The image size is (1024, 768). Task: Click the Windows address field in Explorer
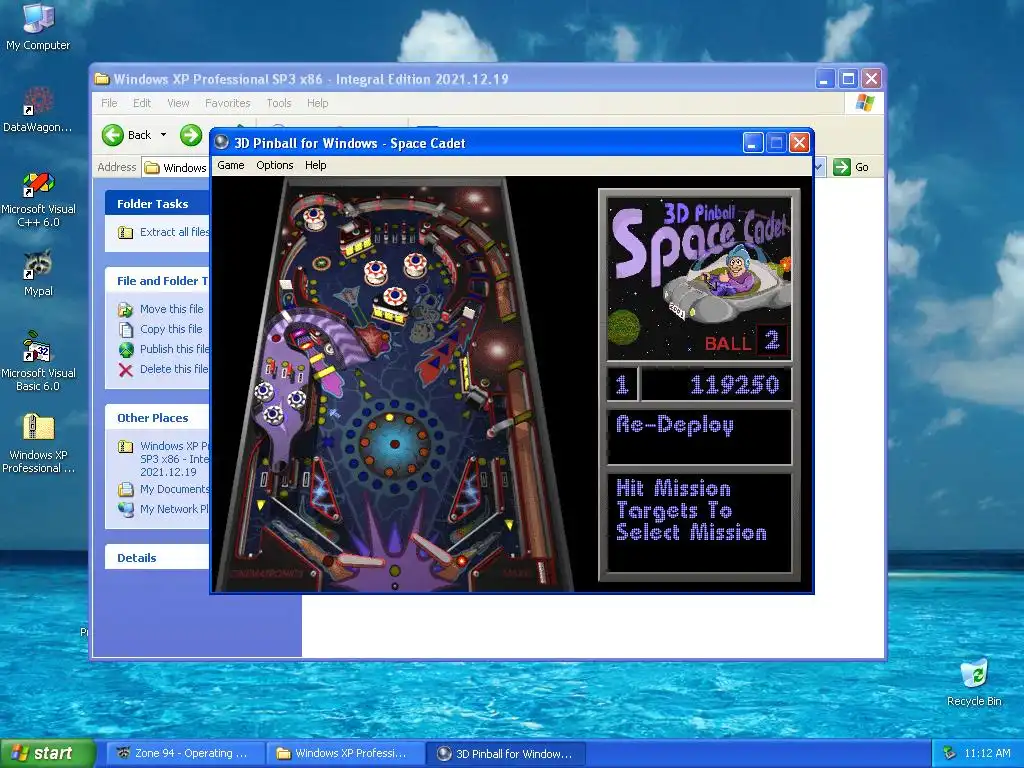coord(175,168)
